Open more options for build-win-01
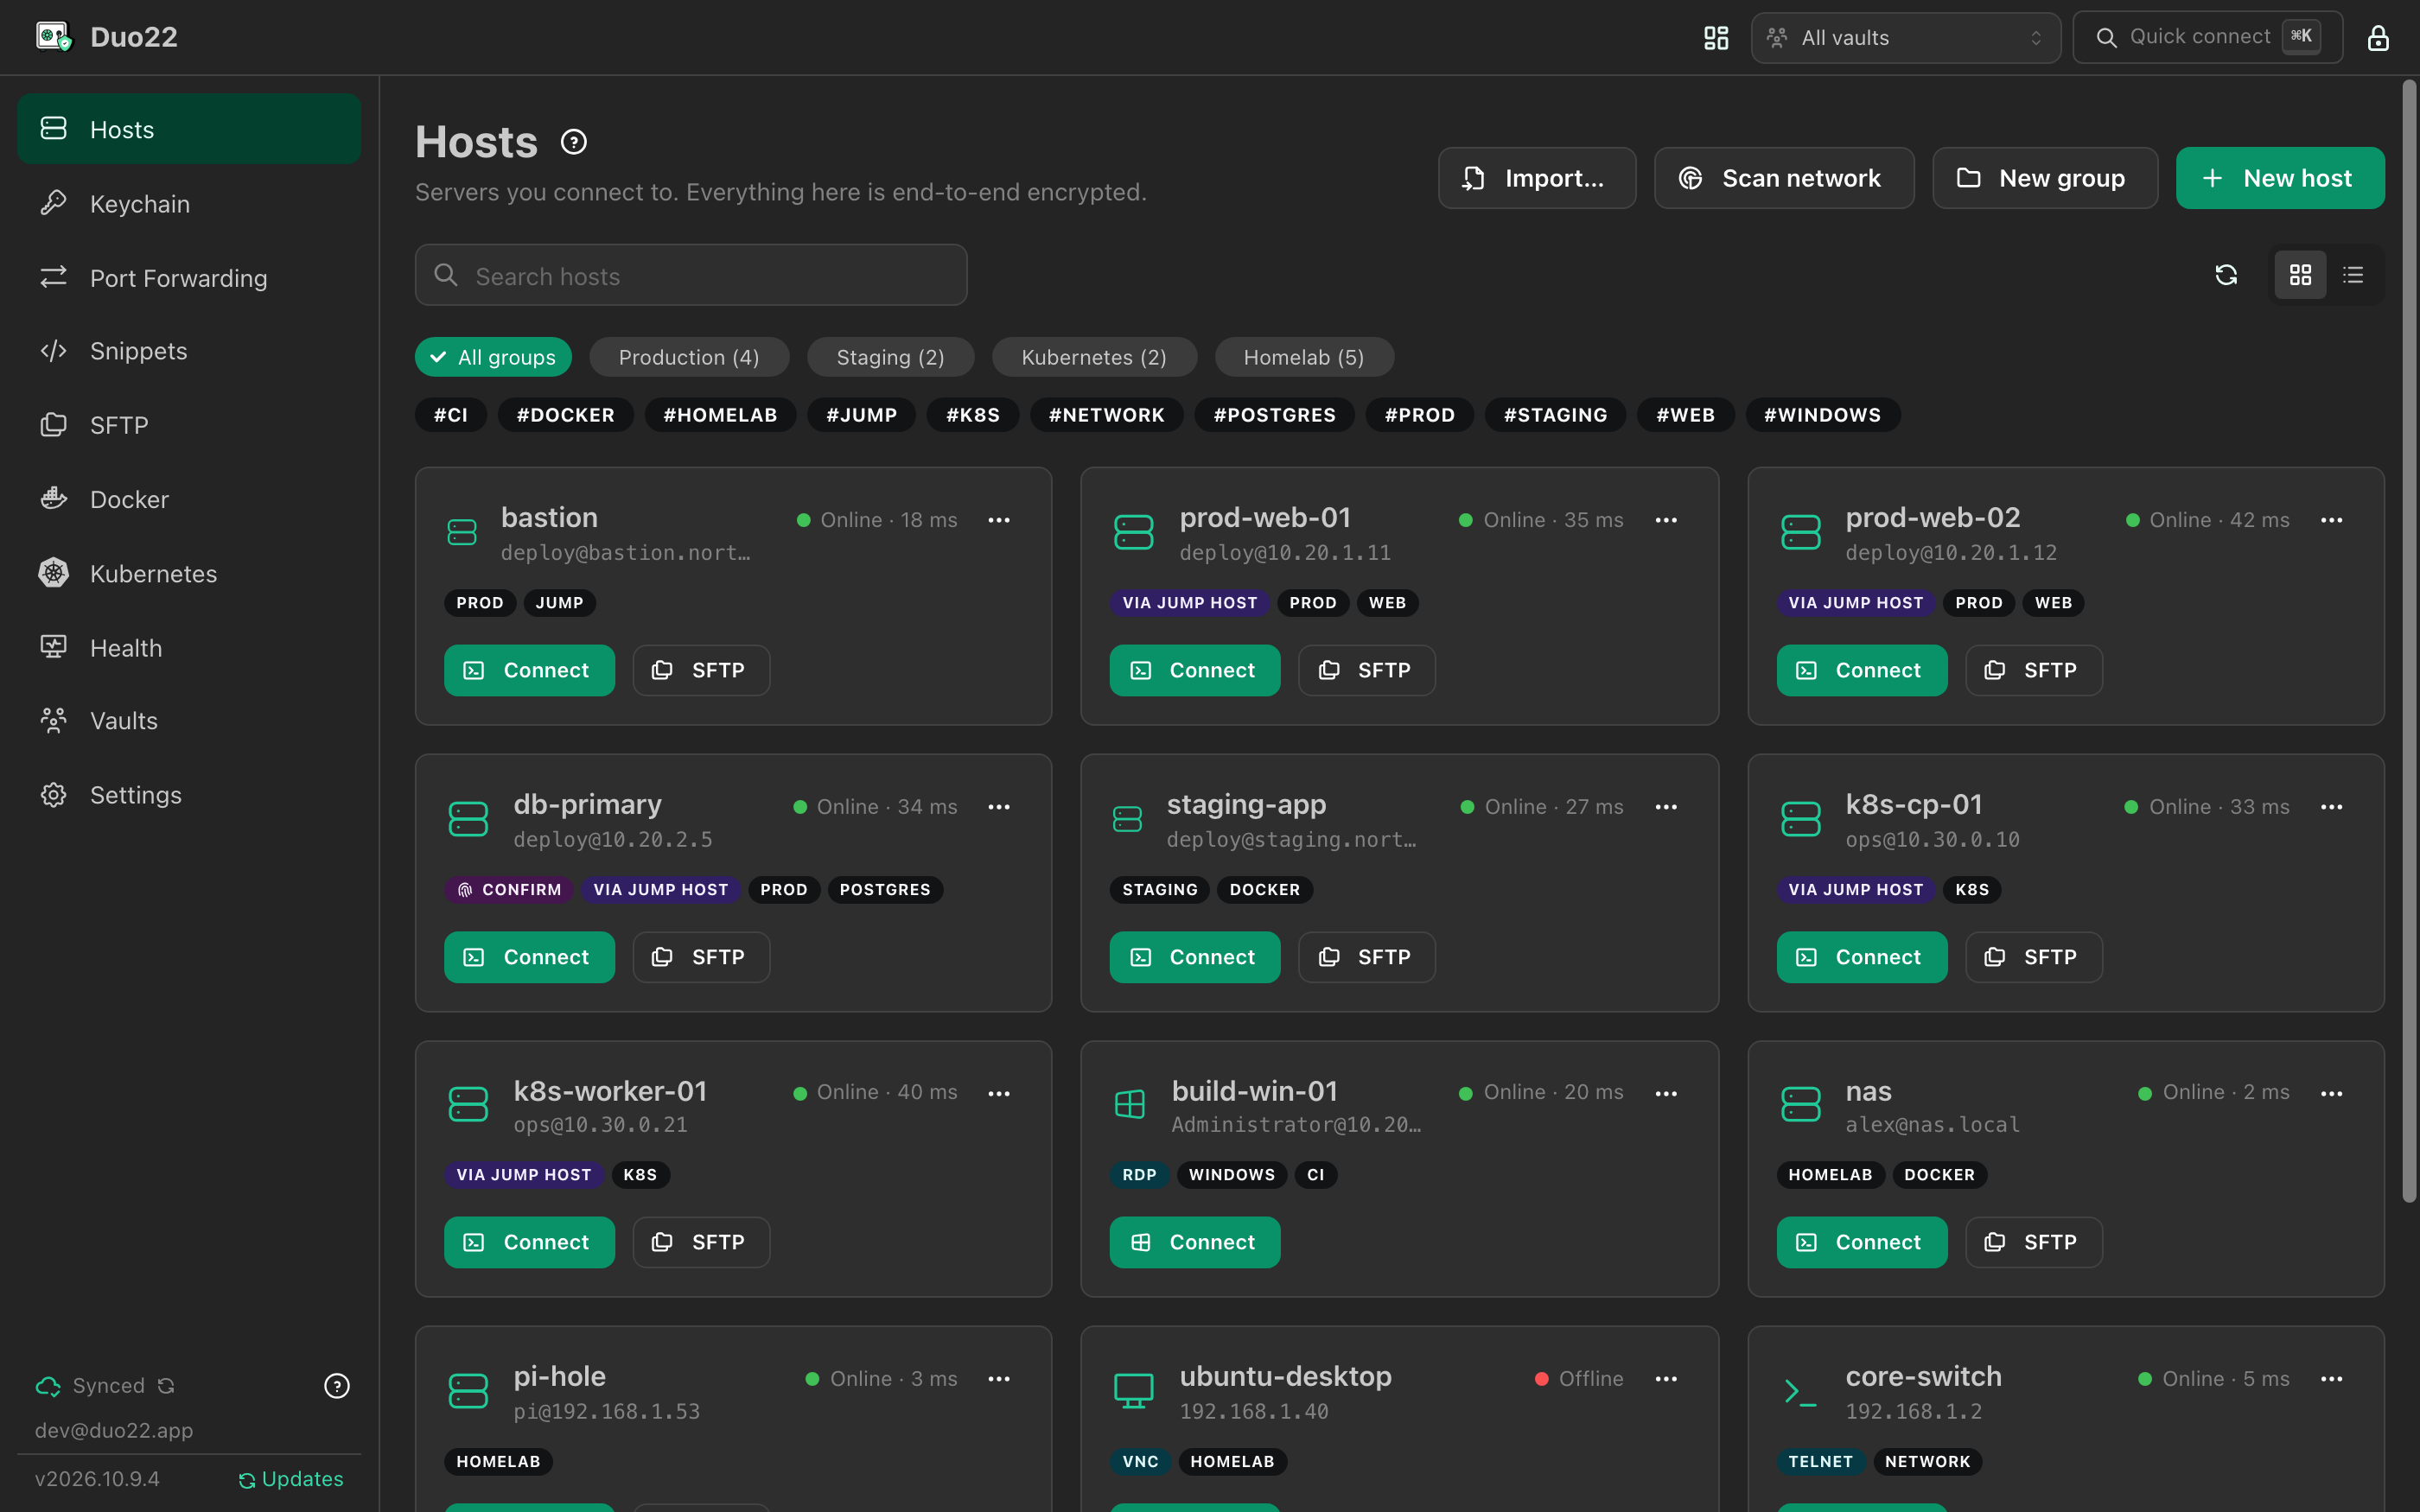Screen dimensions: 2420x1512 click(x=1666, y=1093)
